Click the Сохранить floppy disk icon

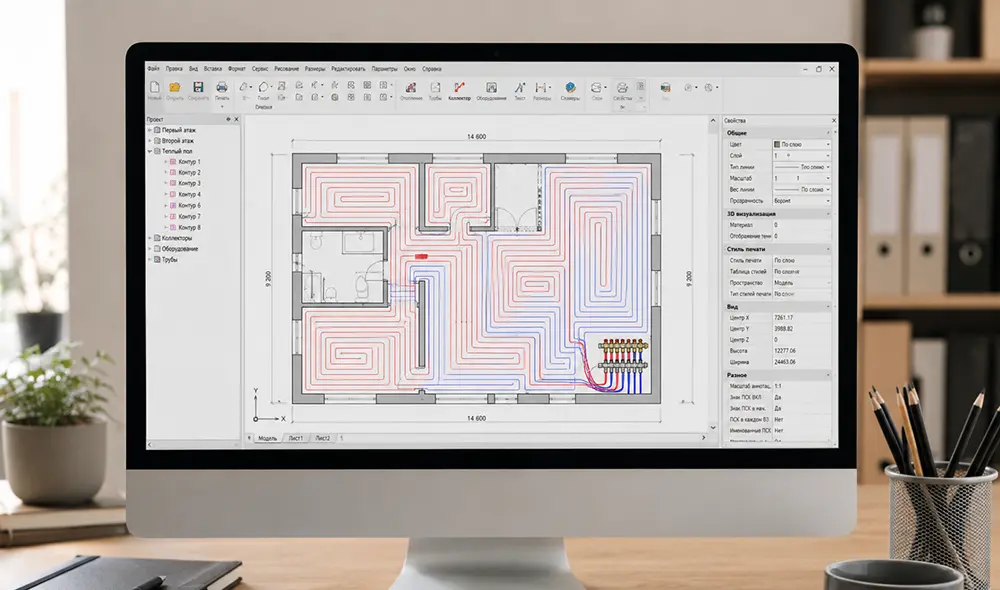pyautogui.click(x=198, y=91)
